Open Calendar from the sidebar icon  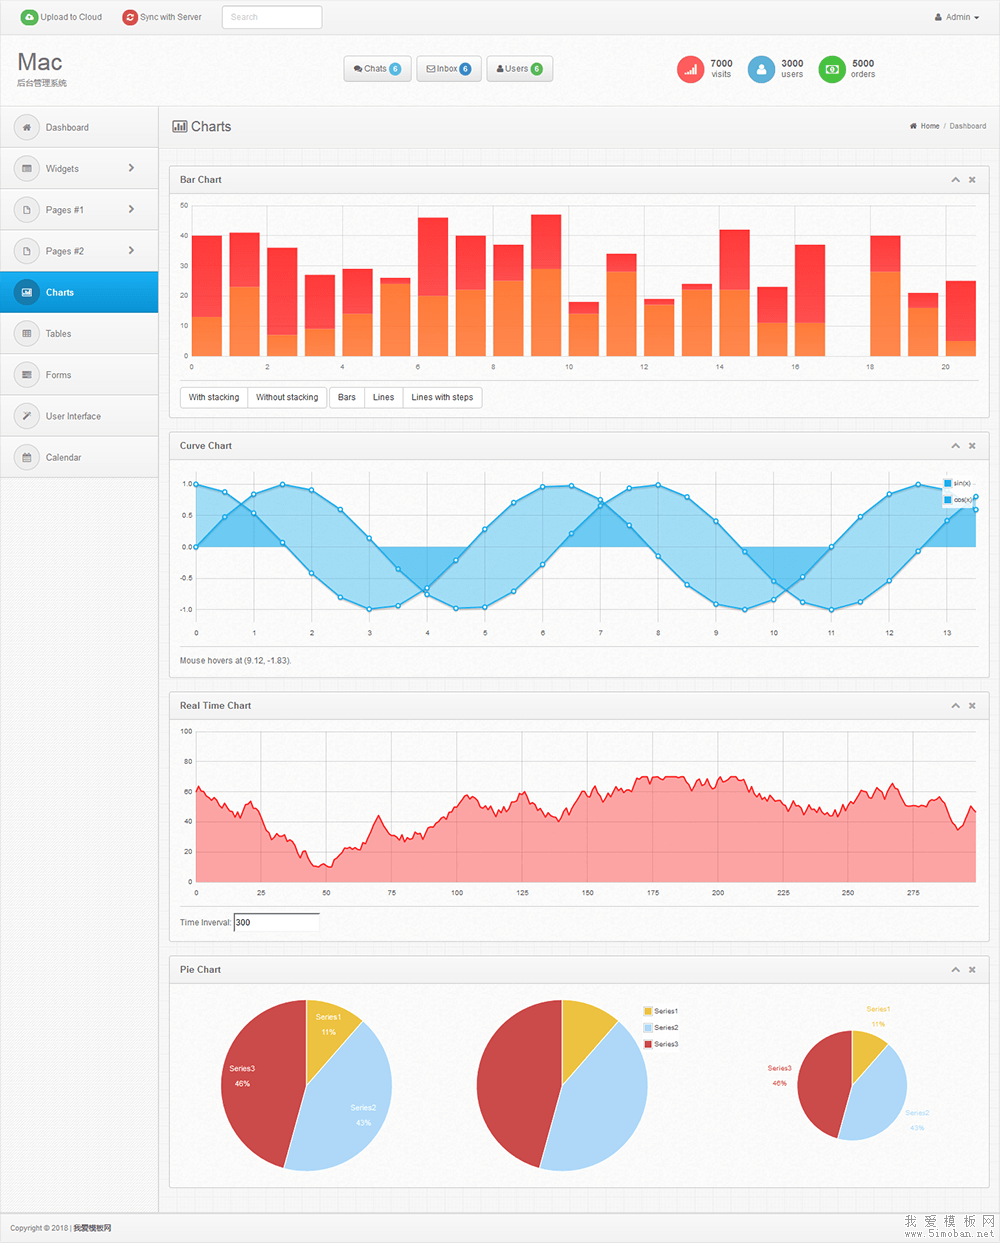(27, 457)
